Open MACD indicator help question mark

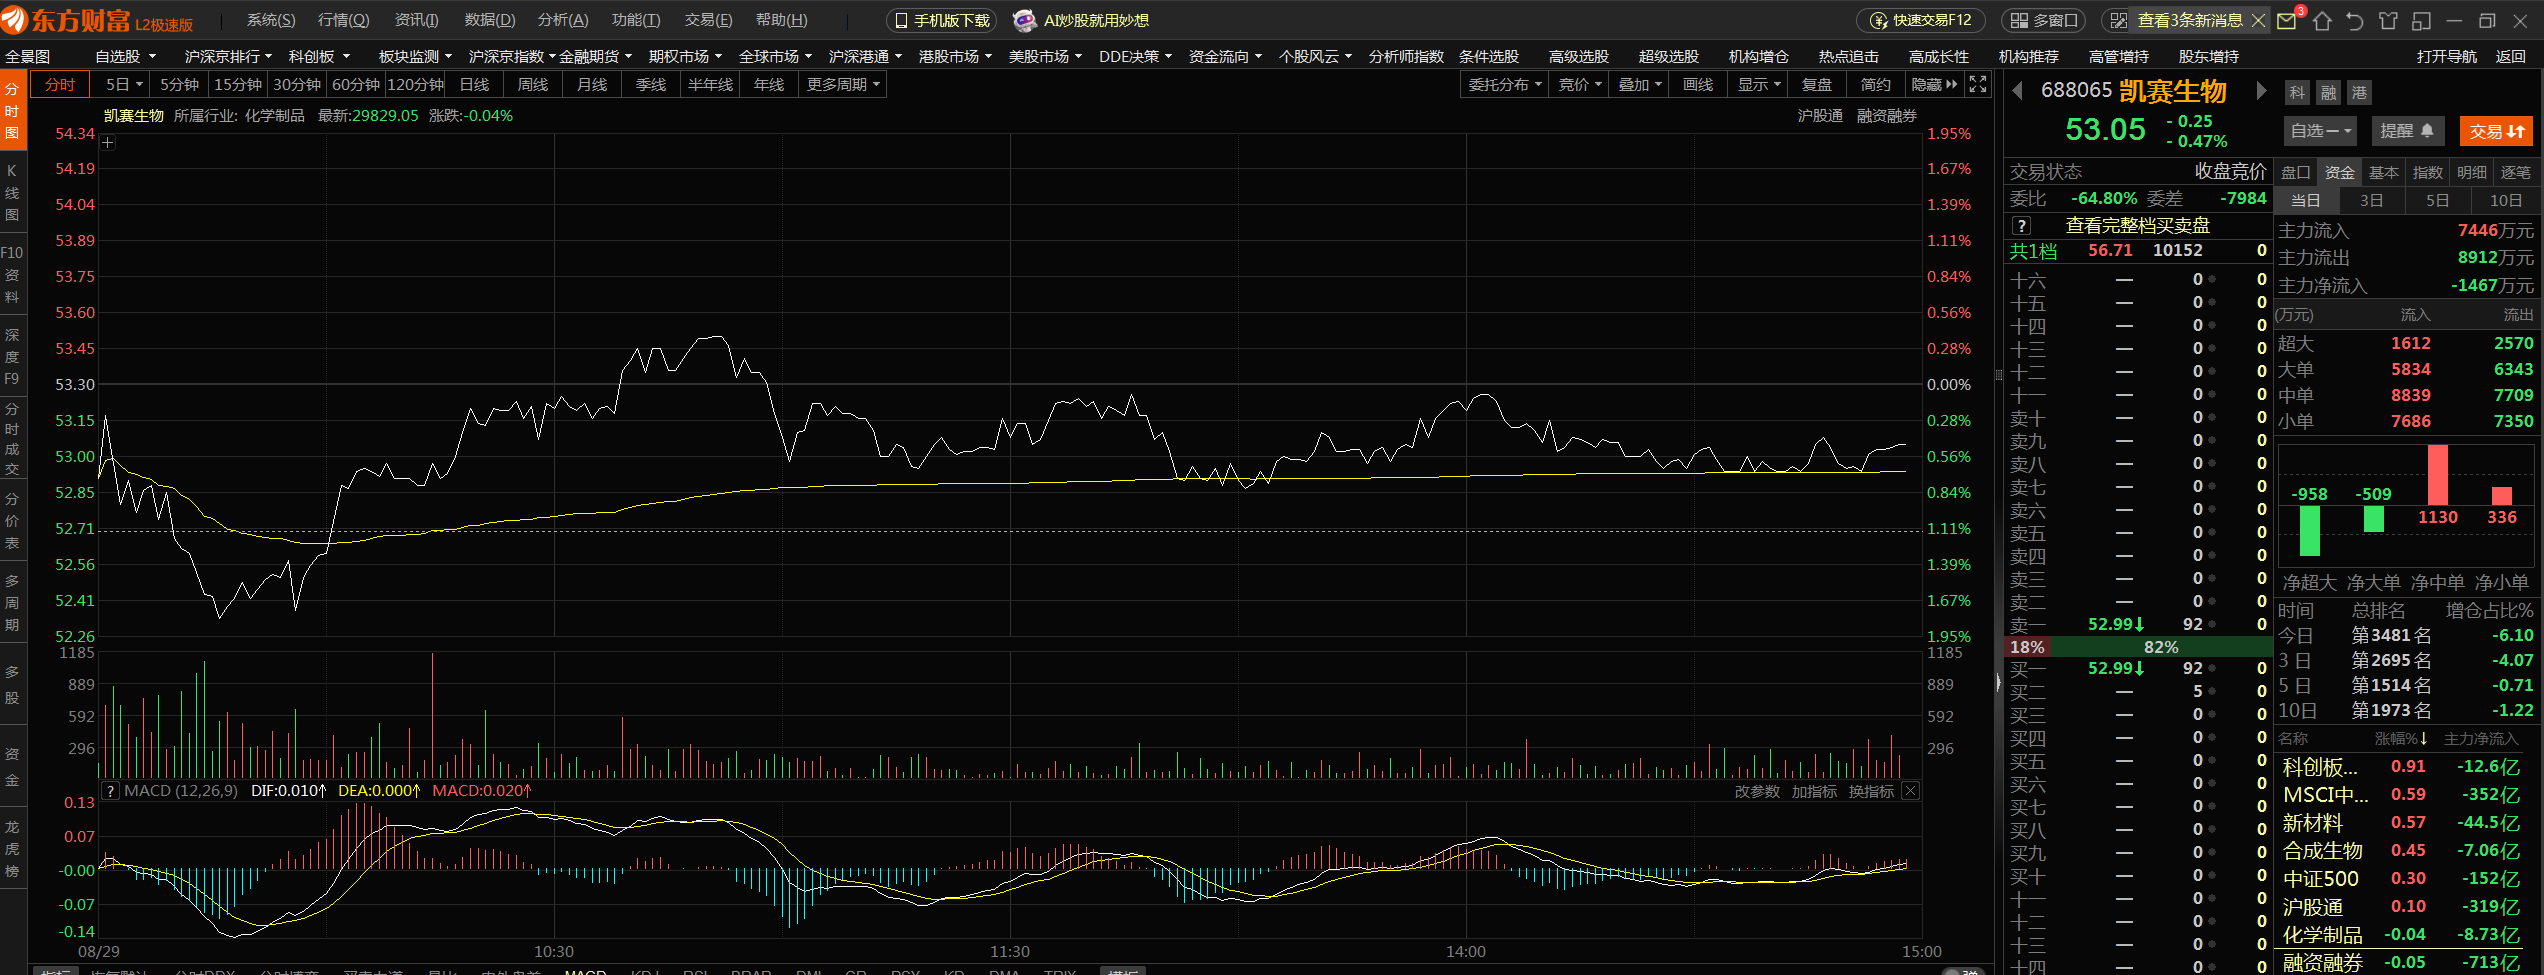(111, 791)
